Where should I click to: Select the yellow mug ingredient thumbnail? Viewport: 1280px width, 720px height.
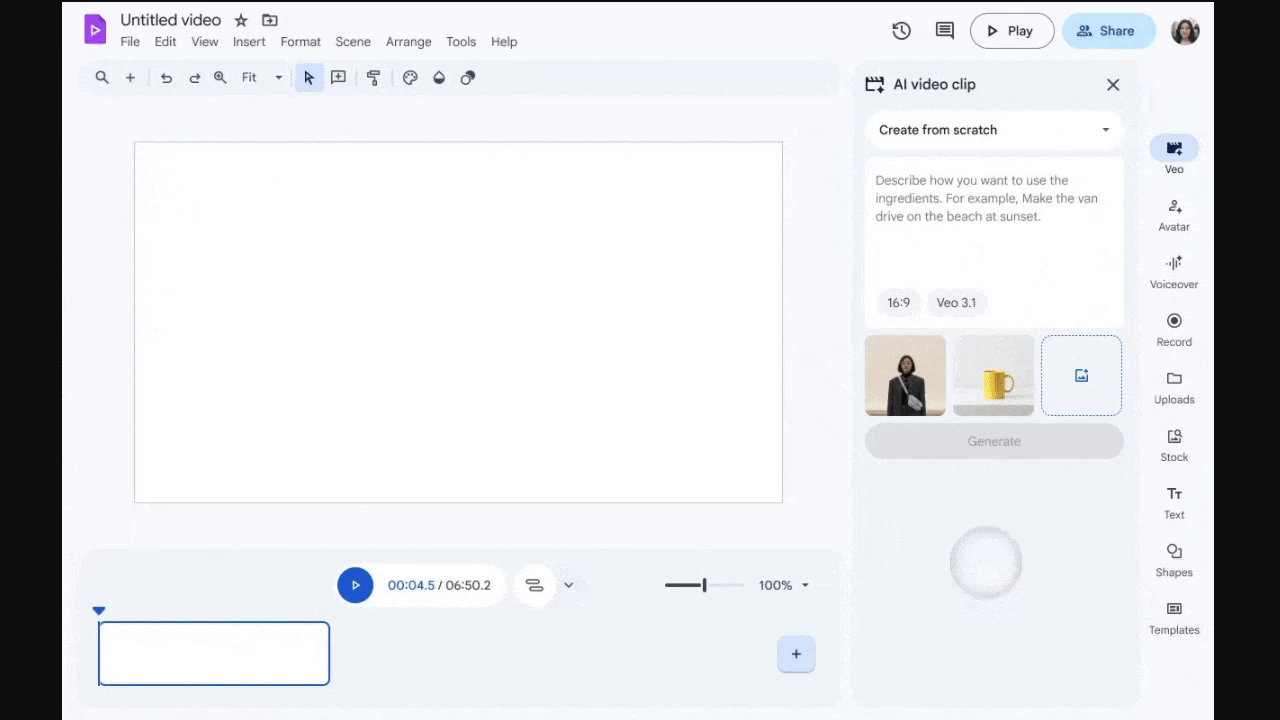993,375
